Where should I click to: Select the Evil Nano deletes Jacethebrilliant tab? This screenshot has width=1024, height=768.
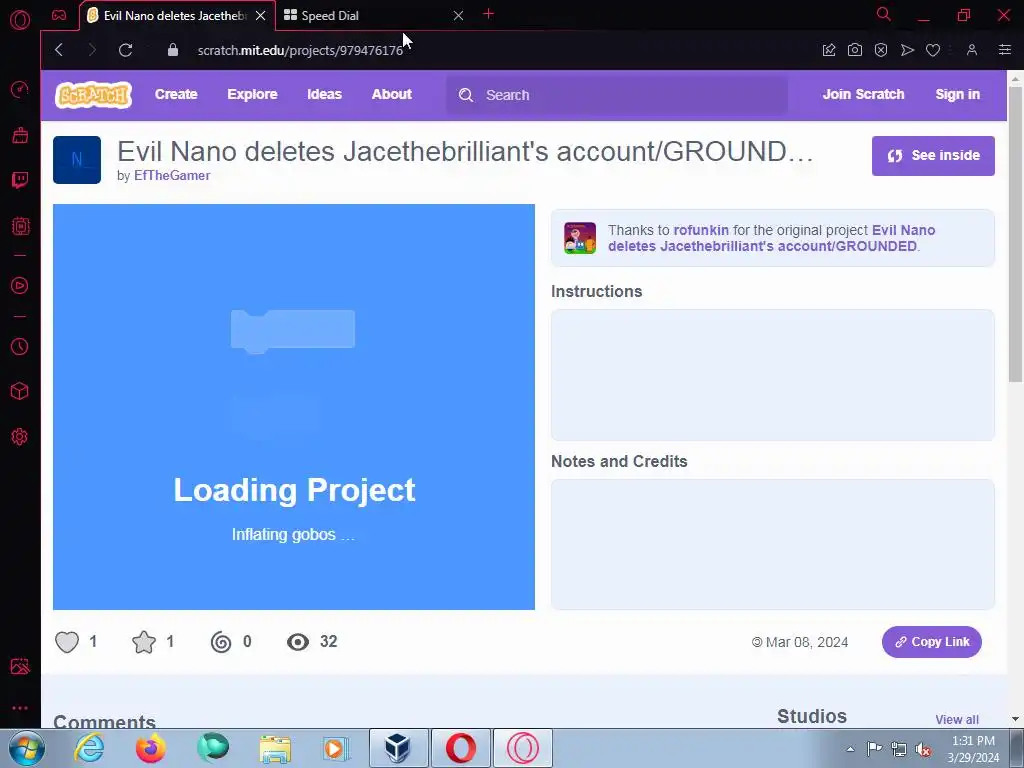tap(176, 16)
